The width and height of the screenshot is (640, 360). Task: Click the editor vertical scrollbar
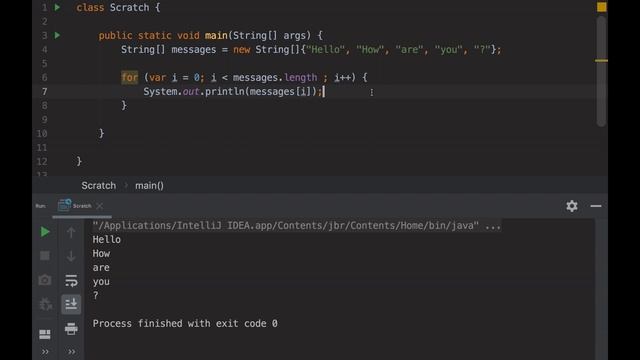tap(601, 71)
